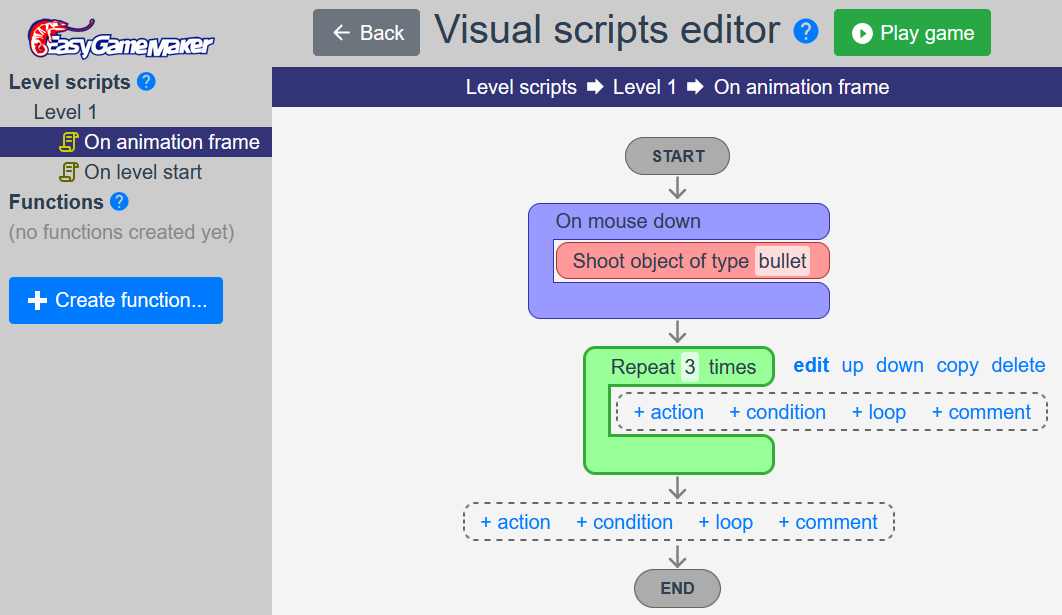
Task: Add a comment before the END node
Action: pyautogui.click(x=828, y=522)
